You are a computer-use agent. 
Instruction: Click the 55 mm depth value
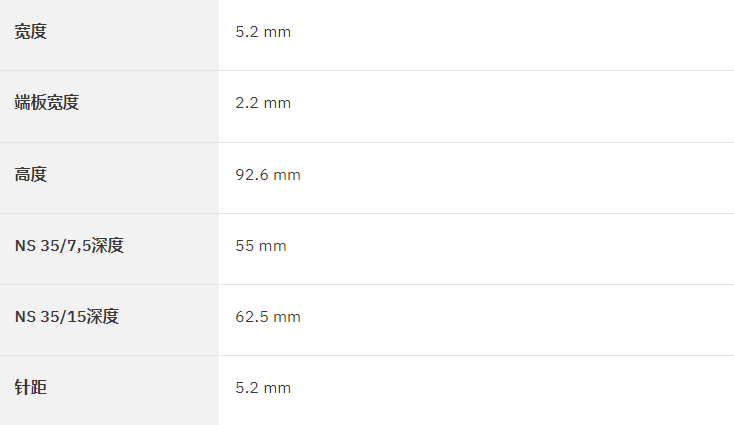pos(261,246)
